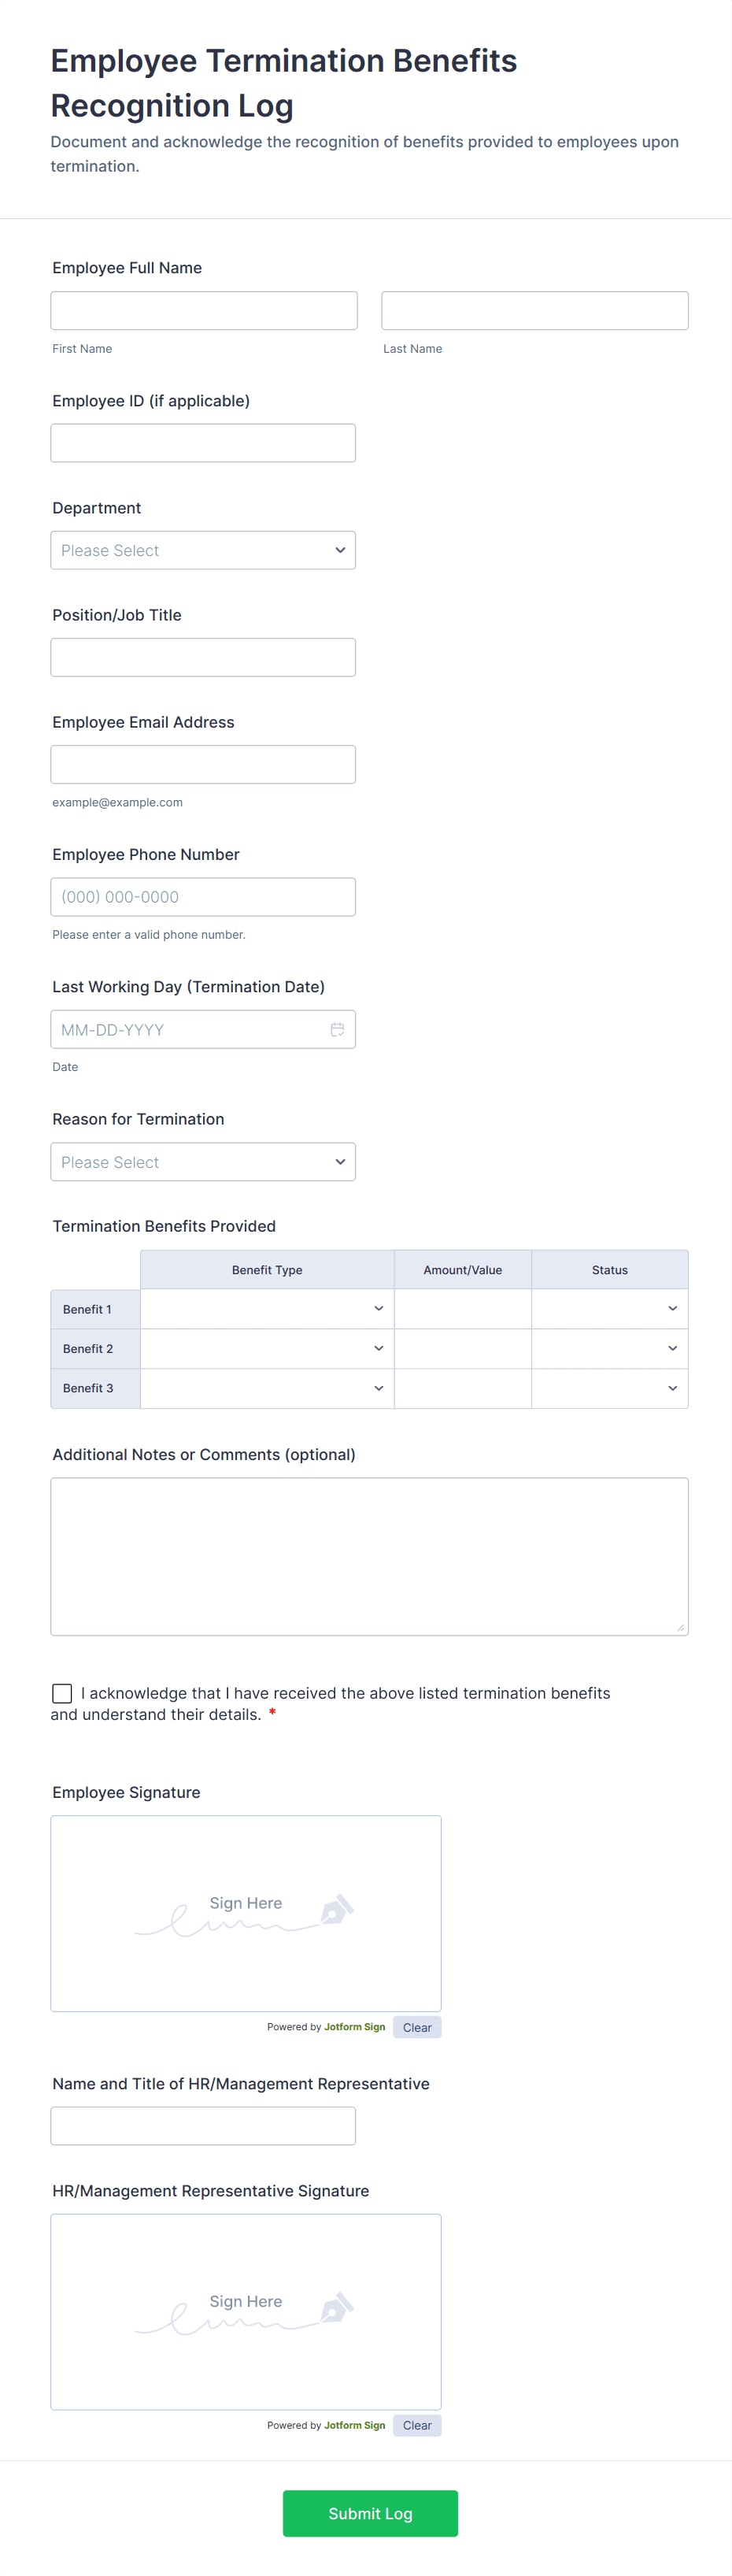The height and width of the screenshot is (2576, 732).
Task: Click the First Name input field
Action: [204, 311]
